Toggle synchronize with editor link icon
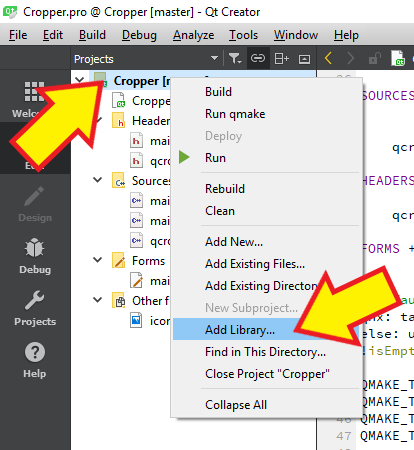 click(x=258, y=59)
